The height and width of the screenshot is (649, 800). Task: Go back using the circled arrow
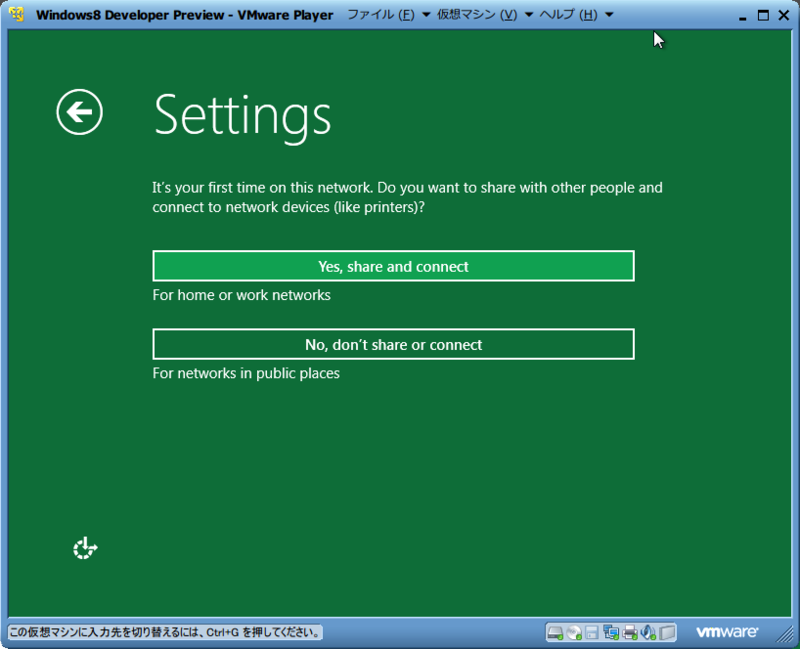click(x=80, y=112)
